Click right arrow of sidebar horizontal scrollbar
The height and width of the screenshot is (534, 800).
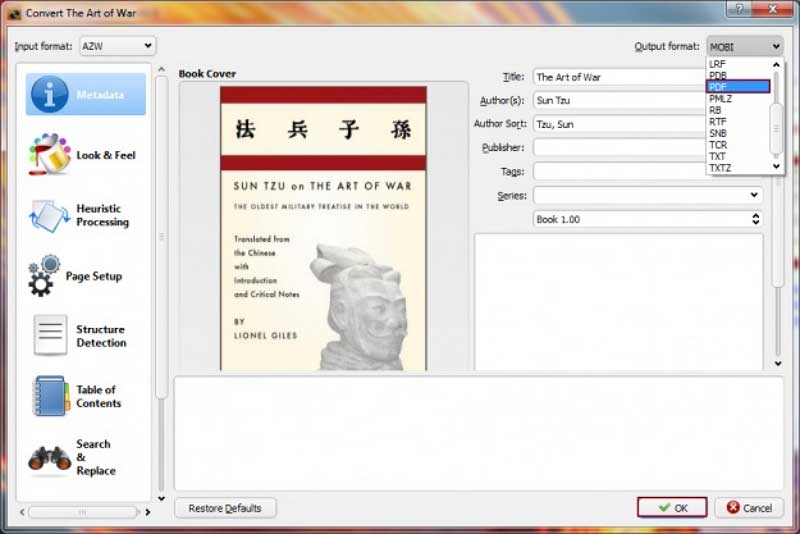(148, 512)
